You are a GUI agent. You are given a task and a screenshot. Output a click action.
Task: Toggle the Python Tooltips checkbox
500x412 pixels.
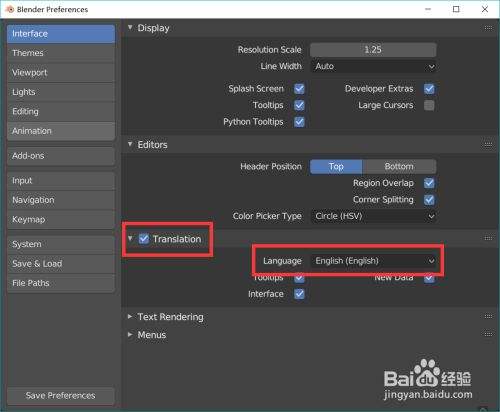tap(299, 122)
